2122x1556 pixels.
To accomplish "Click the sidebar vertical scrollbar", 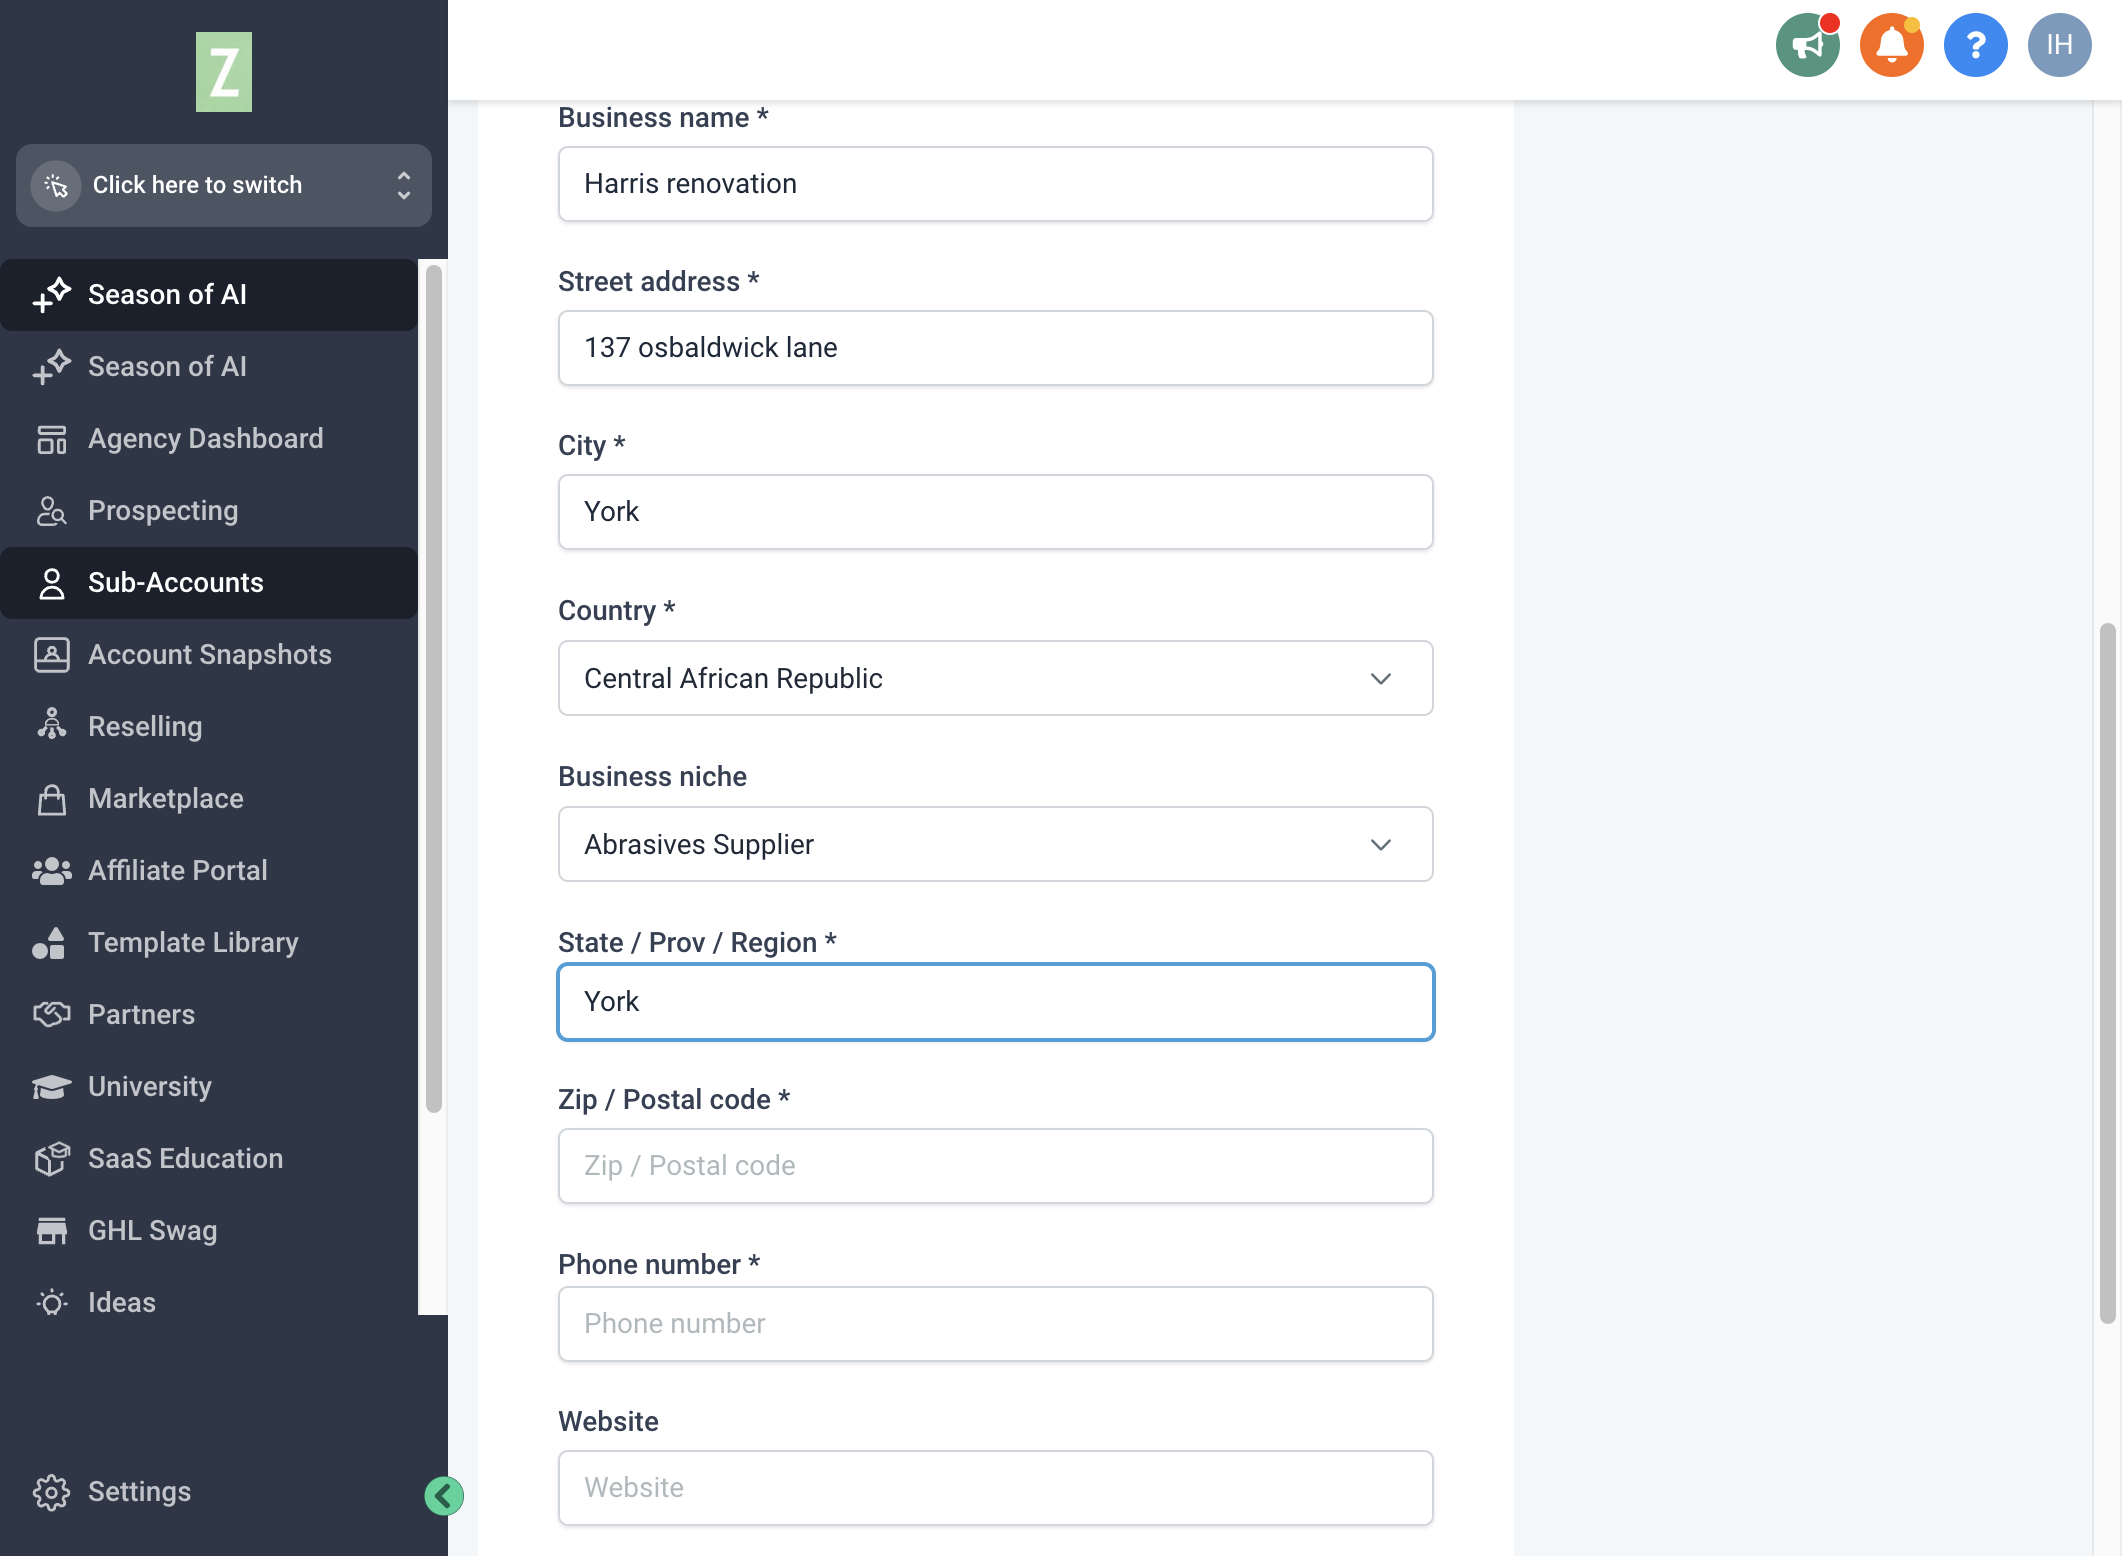I will 433,688.
